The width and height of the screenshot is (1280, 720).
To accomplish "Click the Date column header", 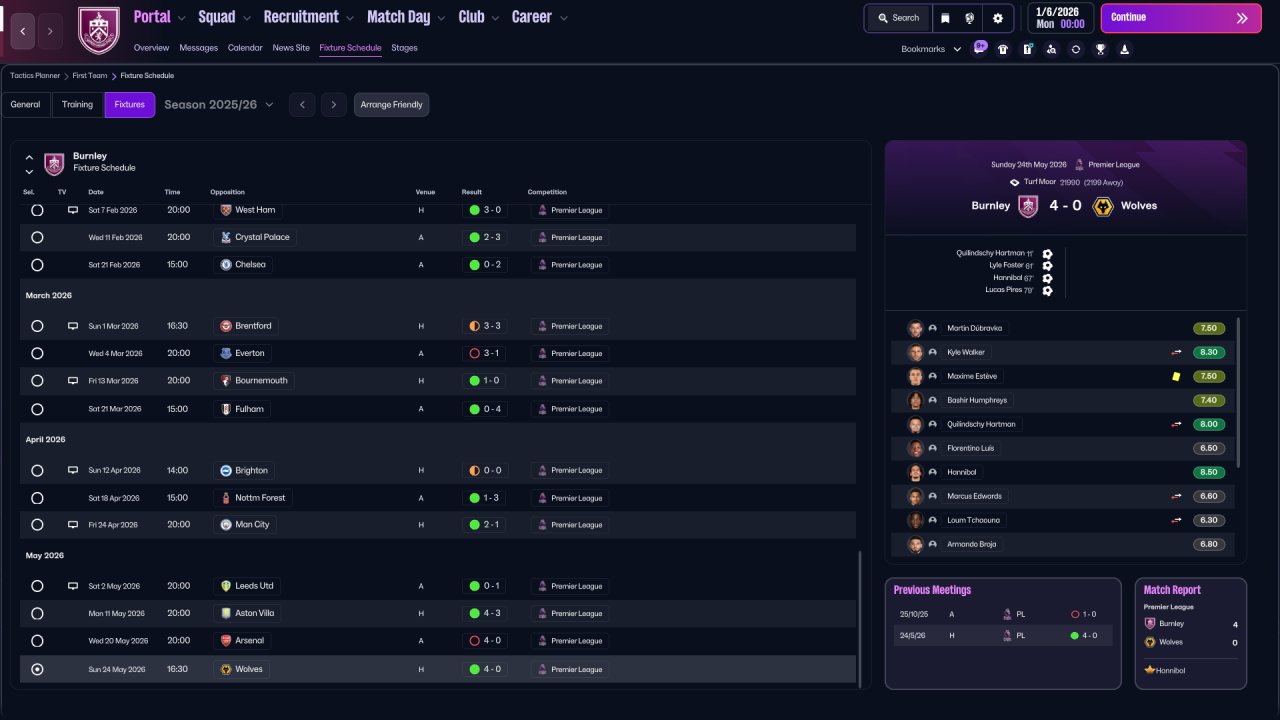I will [x=96, y=192].
